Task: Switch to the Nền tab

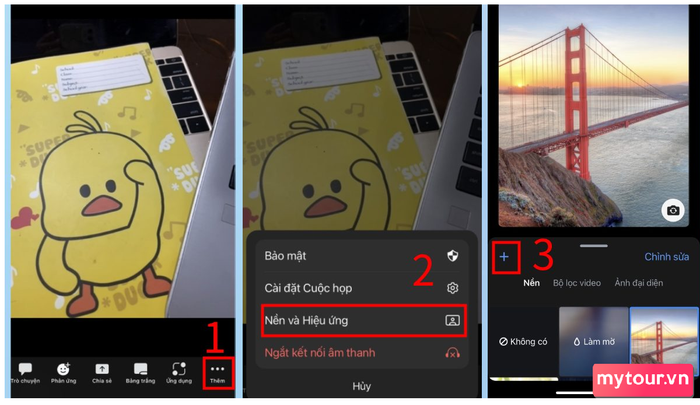Action: tap(532, 283)
